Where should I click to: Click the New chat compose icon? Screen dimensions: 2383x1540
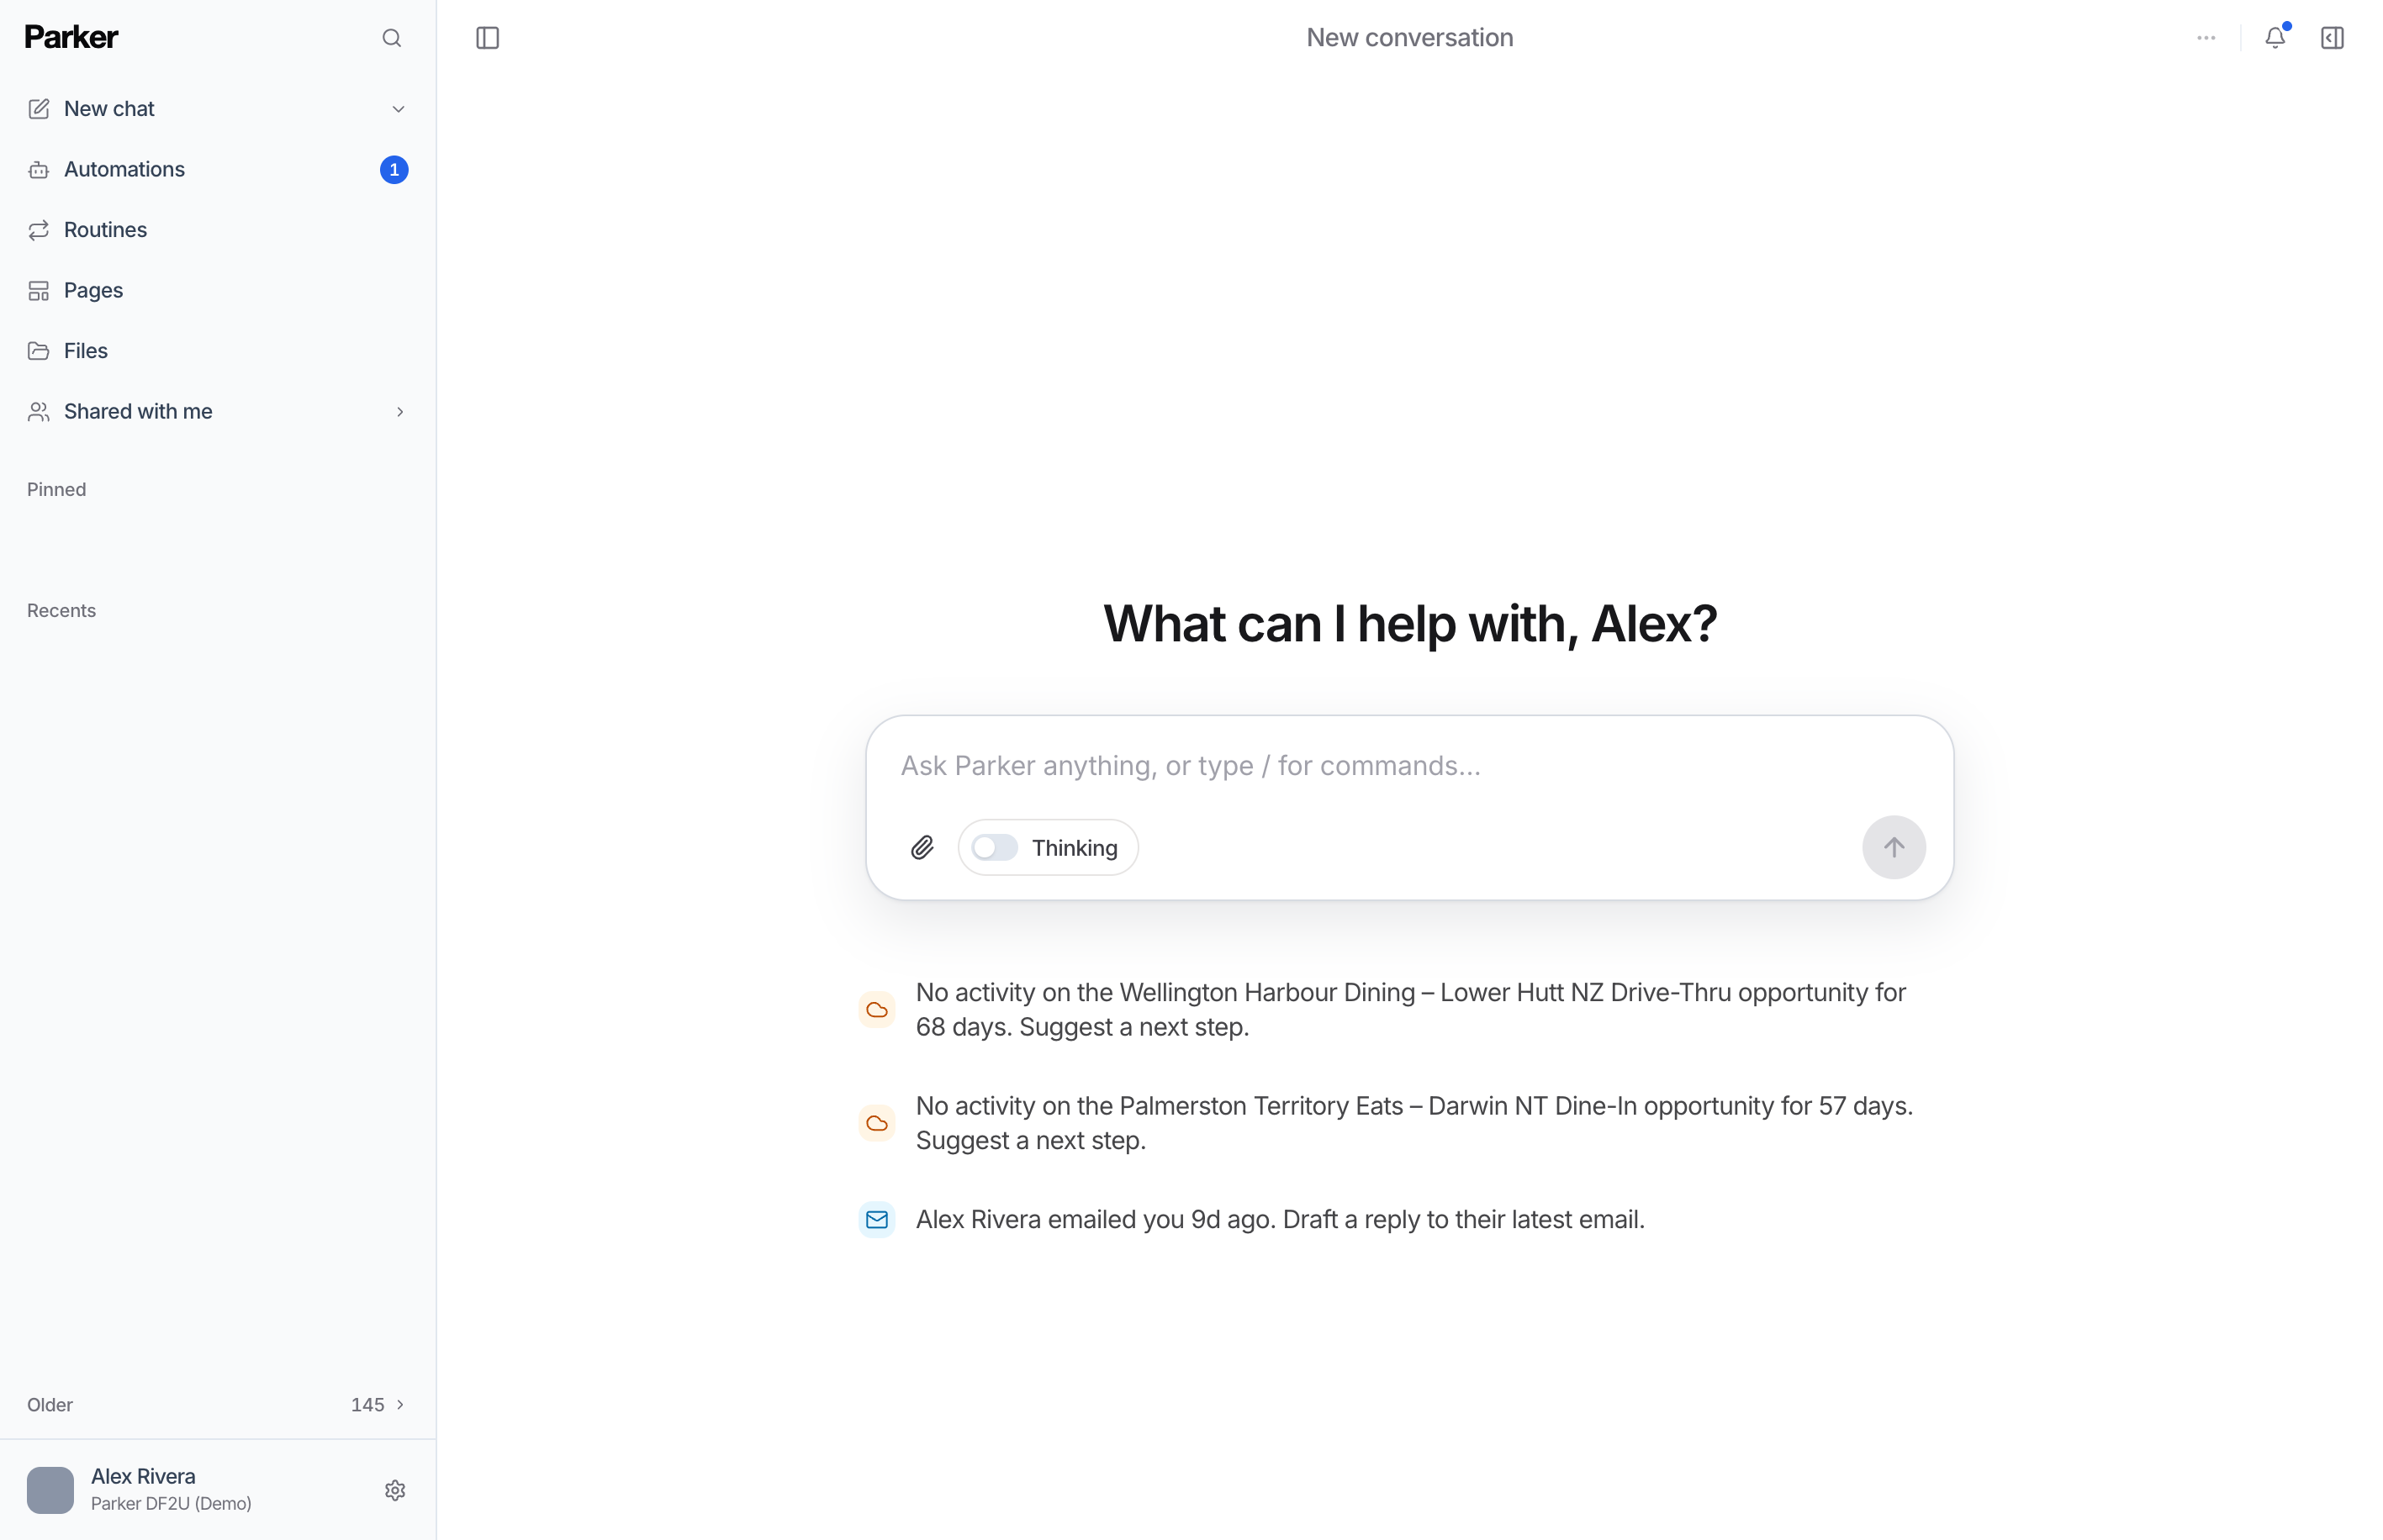[x=39, y=109]
